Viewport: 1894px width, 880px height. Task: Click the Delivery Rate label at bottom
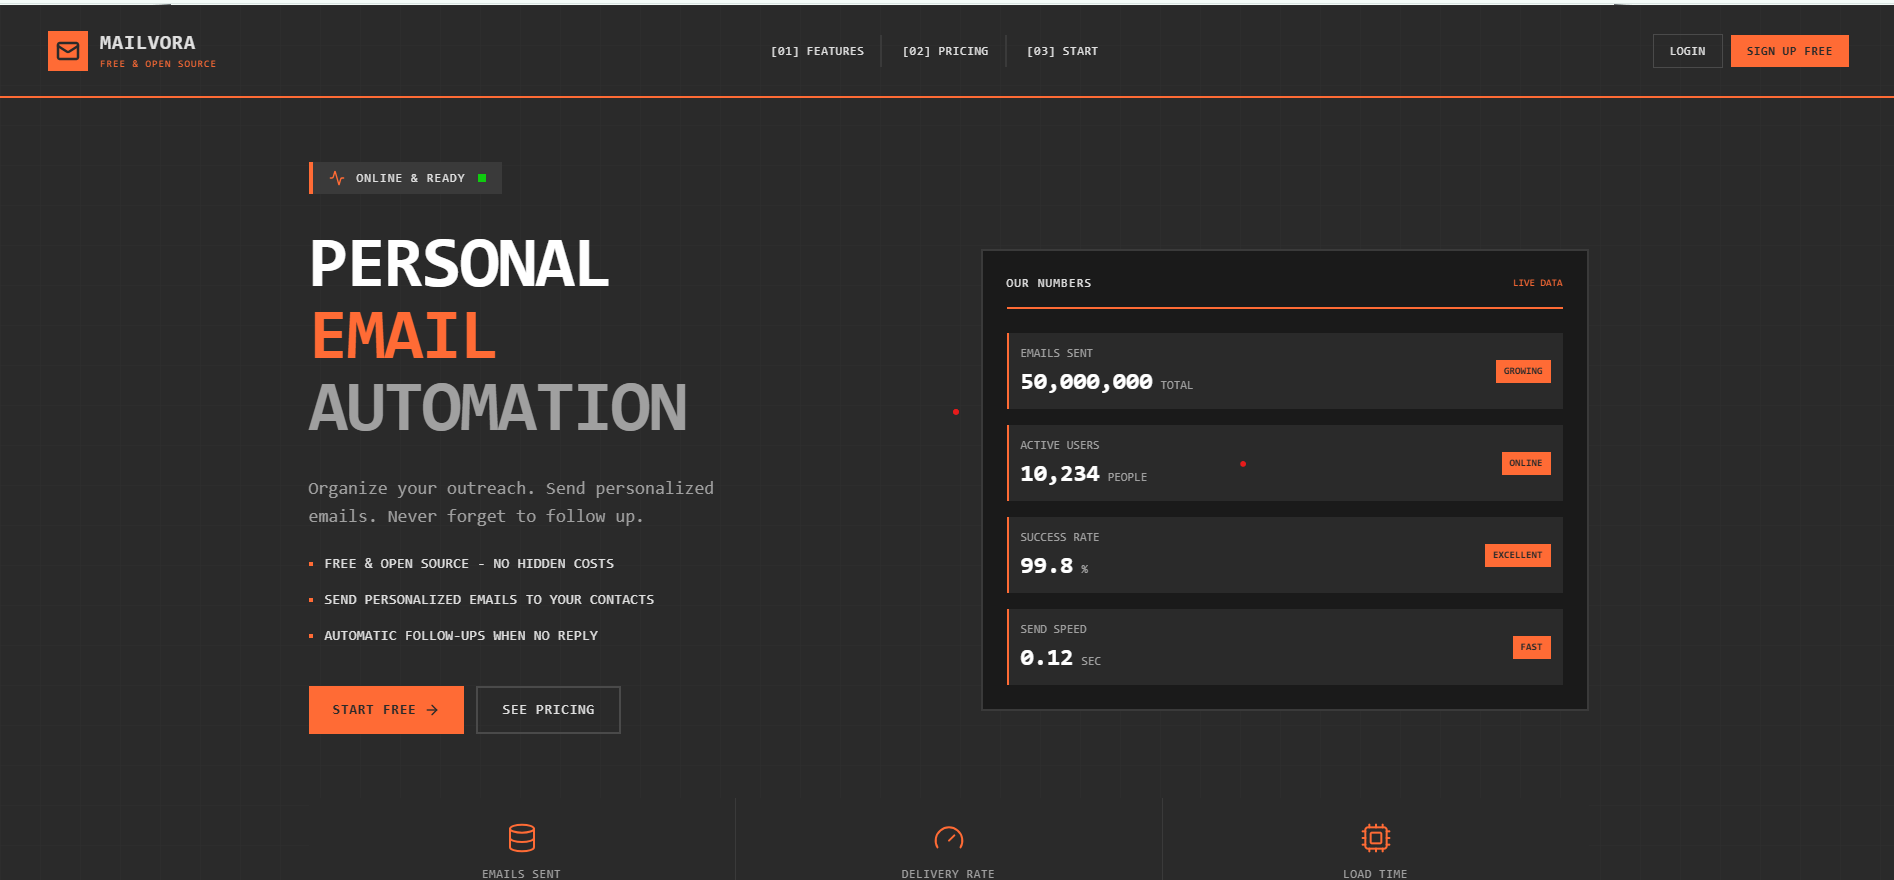(948, 874)
